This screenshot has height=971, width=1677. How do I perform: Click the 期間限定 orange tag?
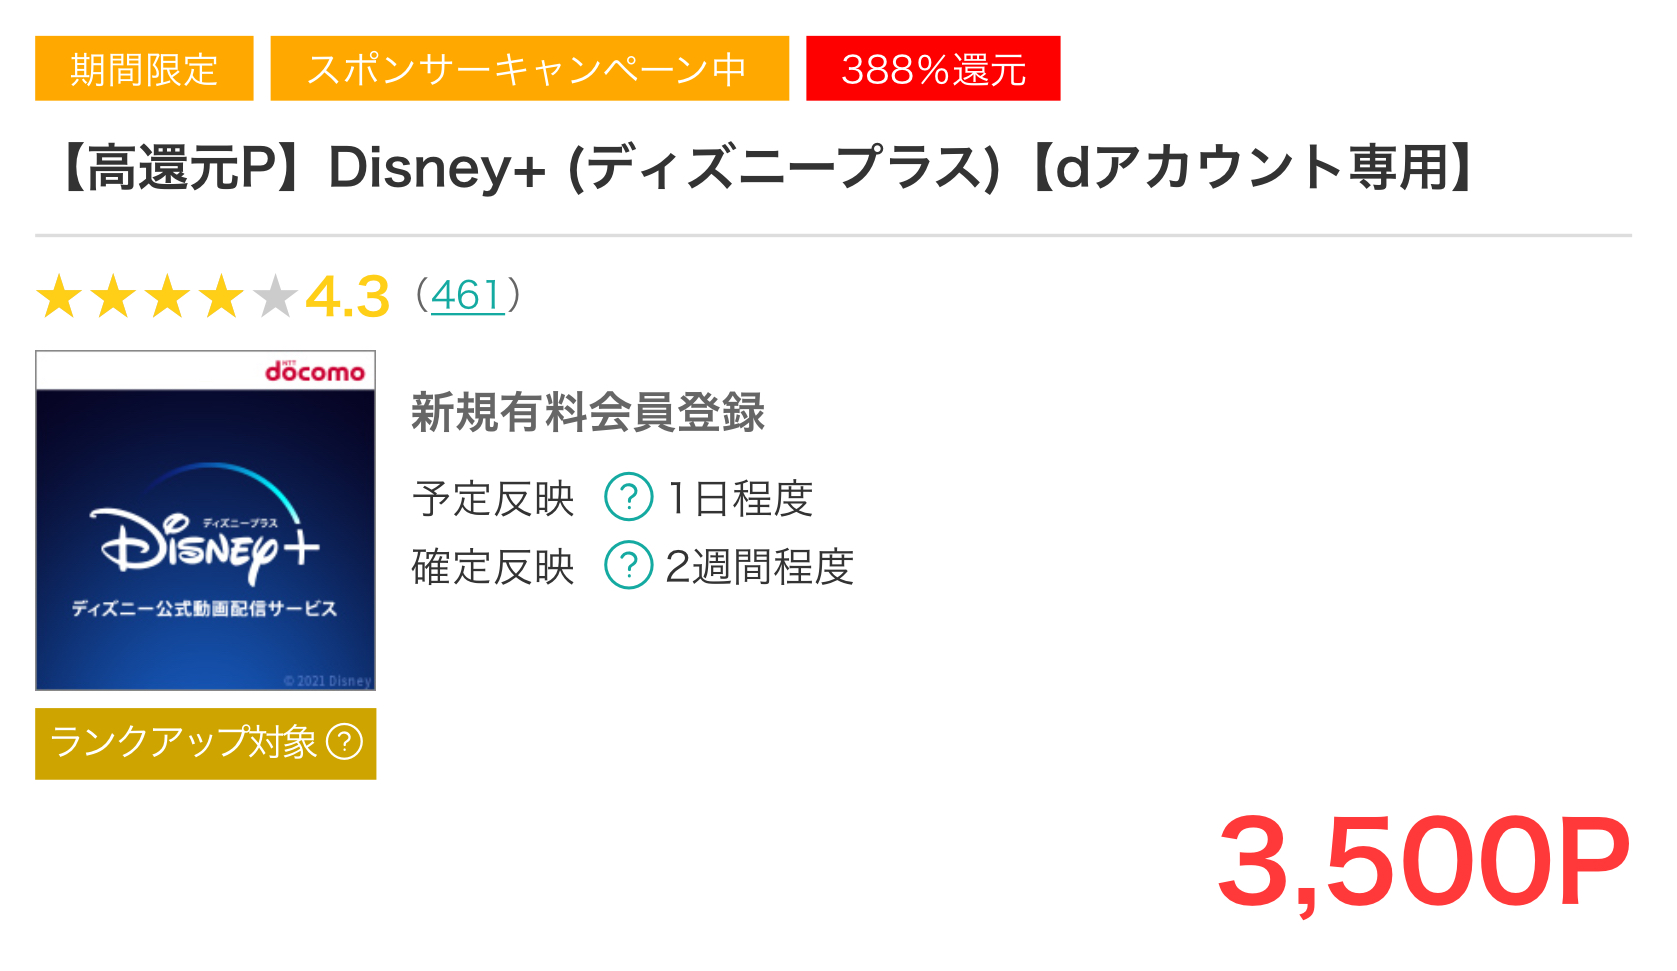click(x=144, y=68)
